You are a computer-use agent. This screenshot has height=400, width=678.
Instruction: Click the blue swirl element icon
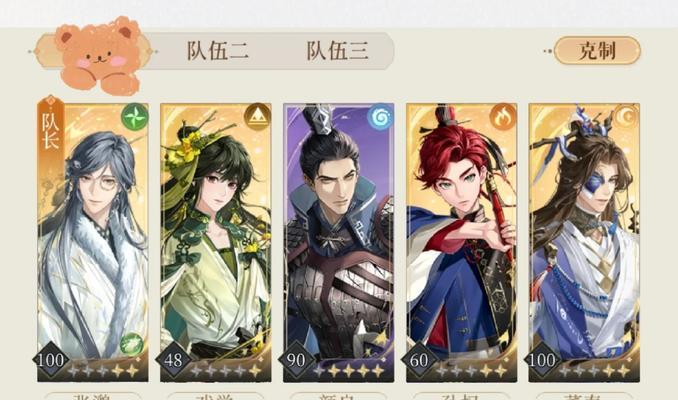tap(381, 117)
